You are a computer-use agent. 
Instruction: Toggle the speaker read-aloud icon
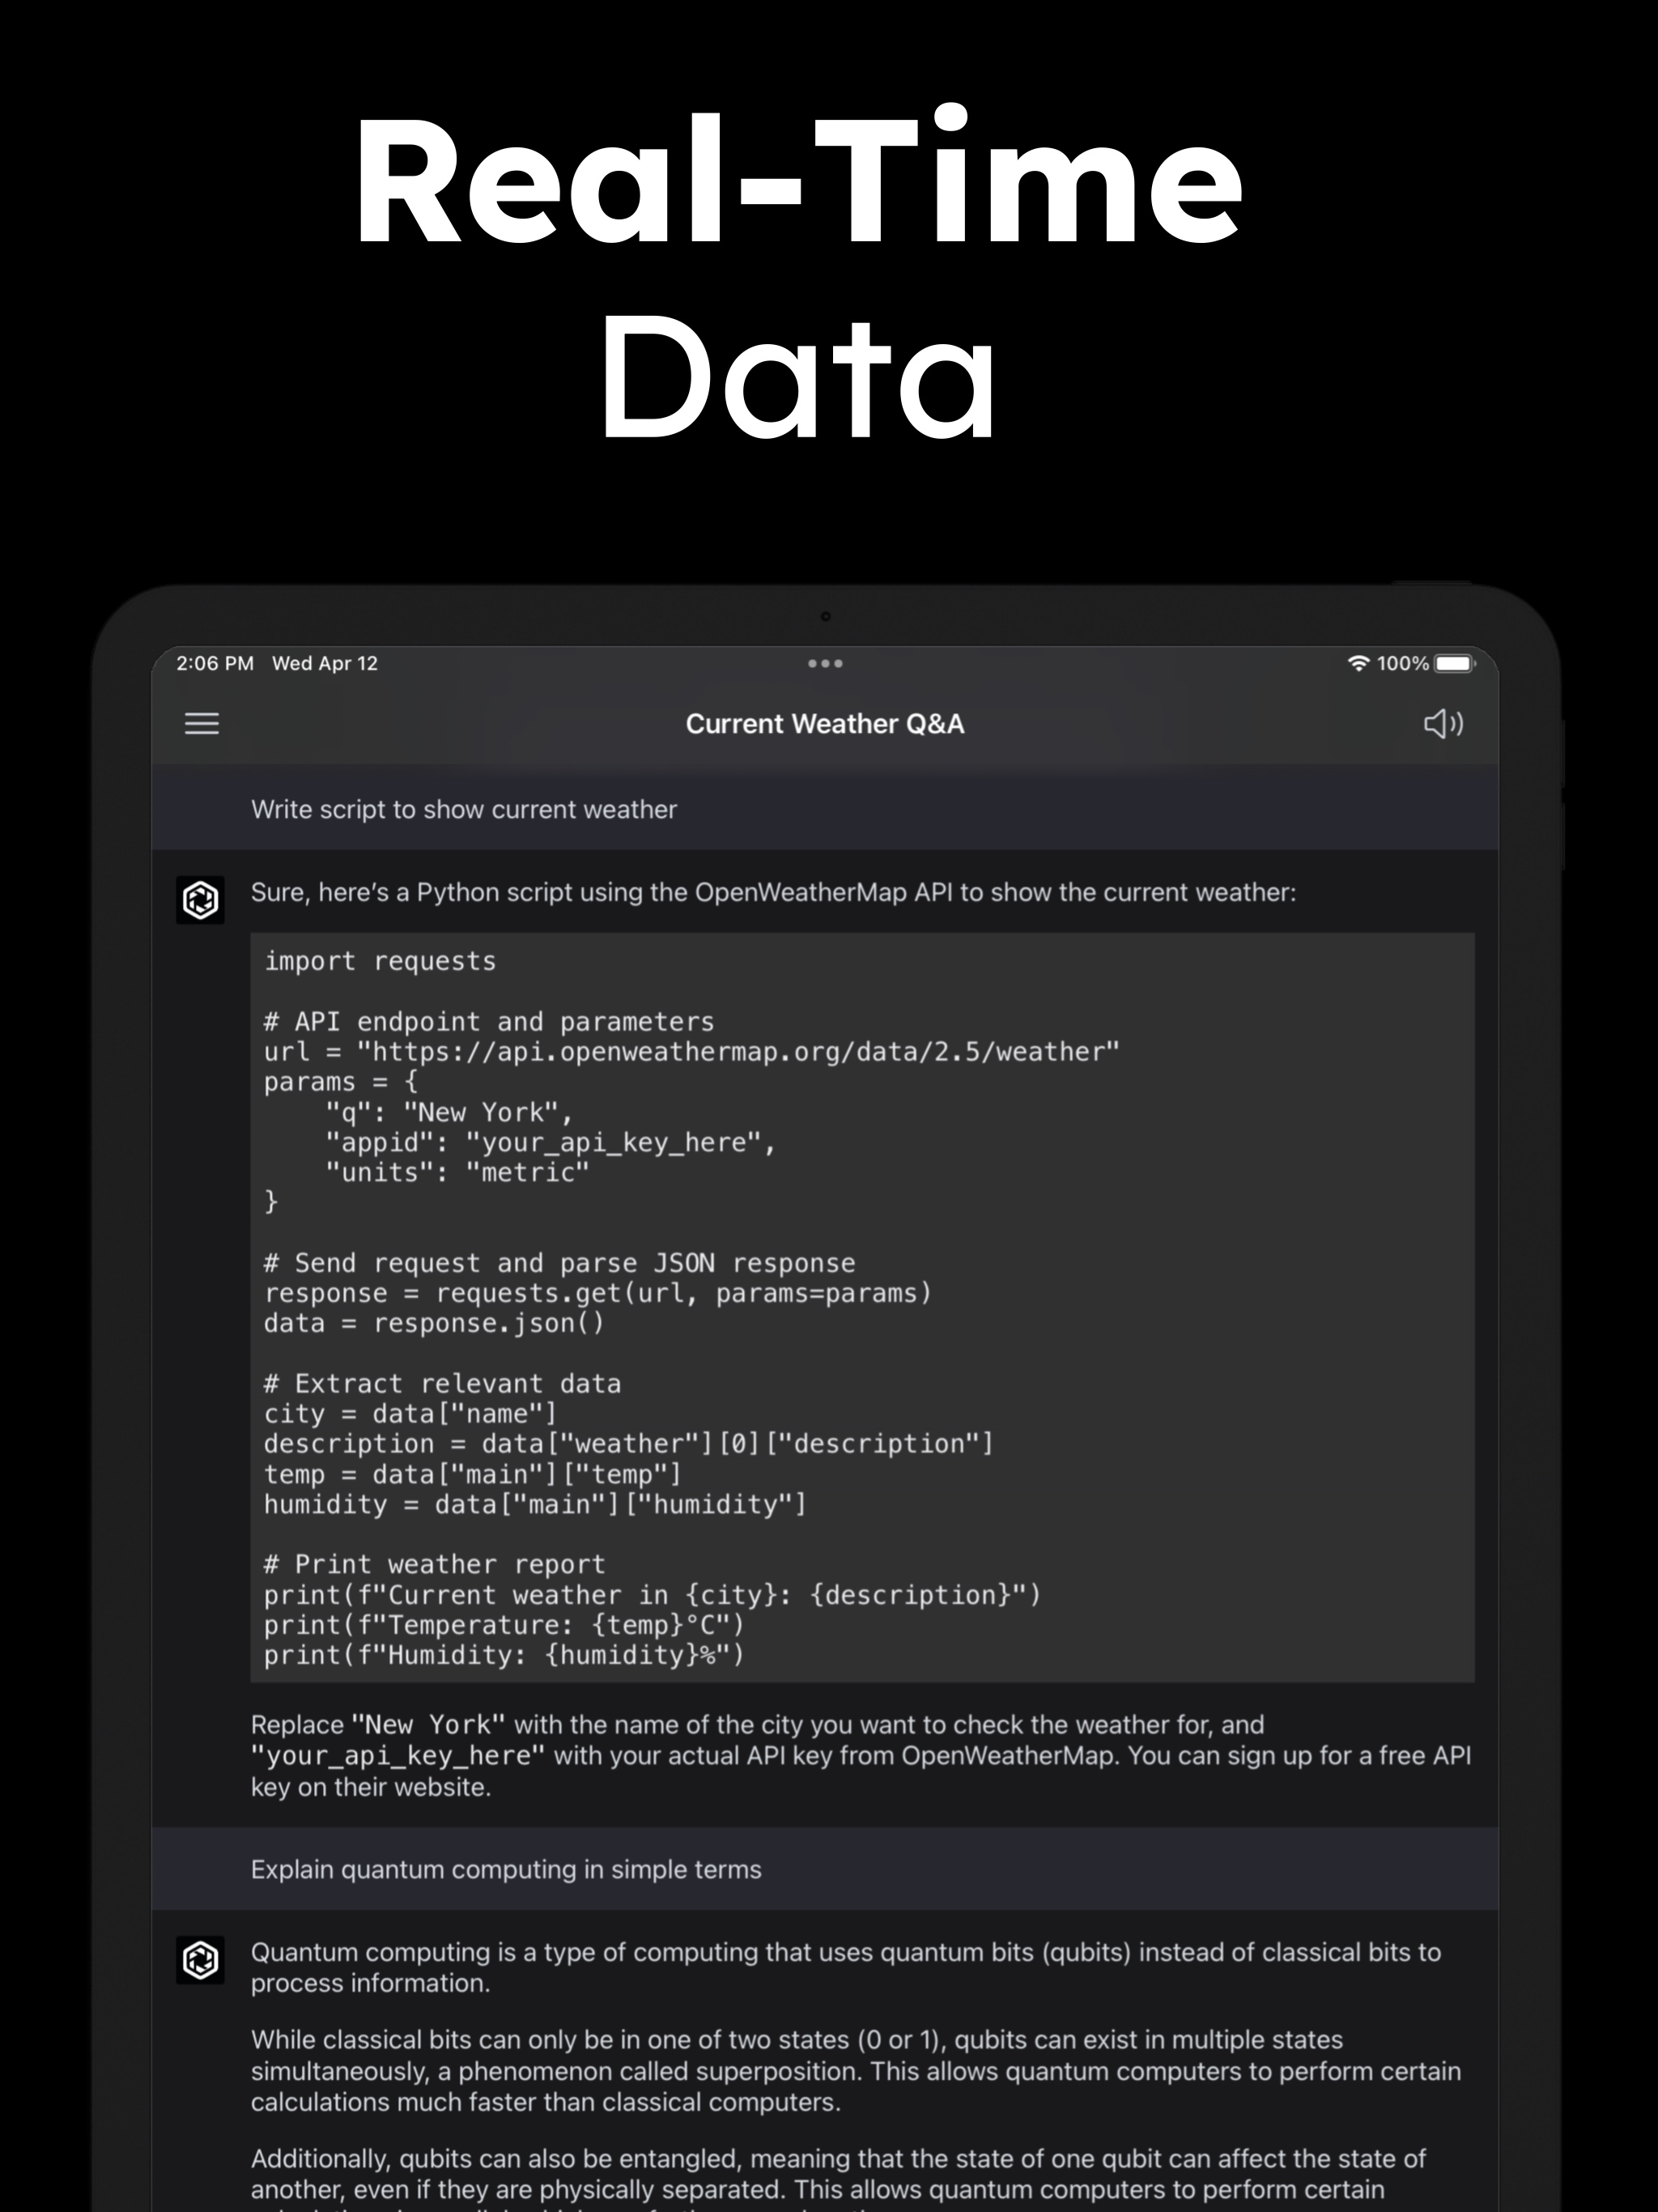pos(1443,723)
